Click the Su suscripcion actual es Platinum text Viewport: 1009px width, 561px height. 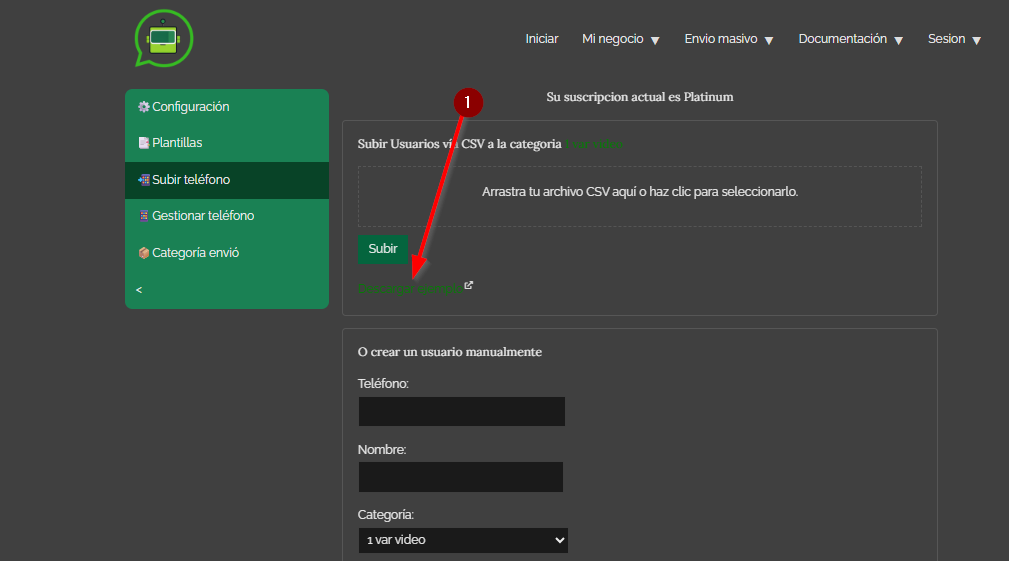coord(640,97)
